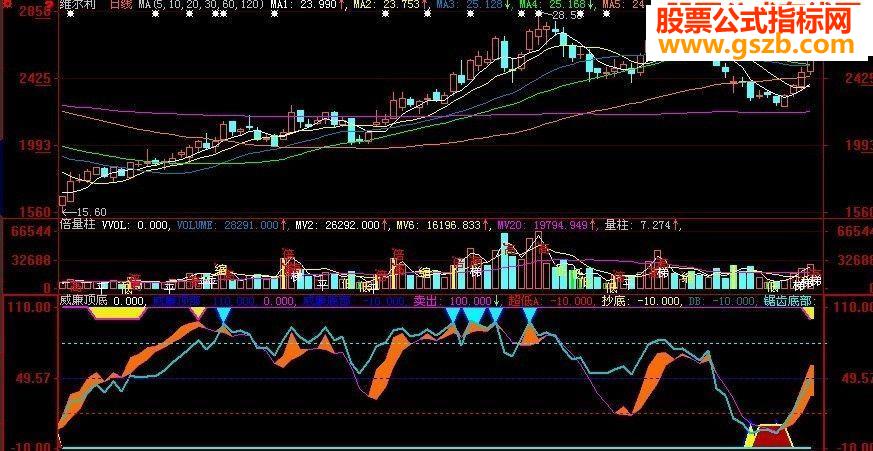Click the MV2: 26292.000 readout
Viewport: 873px width, 451px height.
pos(337,225)
